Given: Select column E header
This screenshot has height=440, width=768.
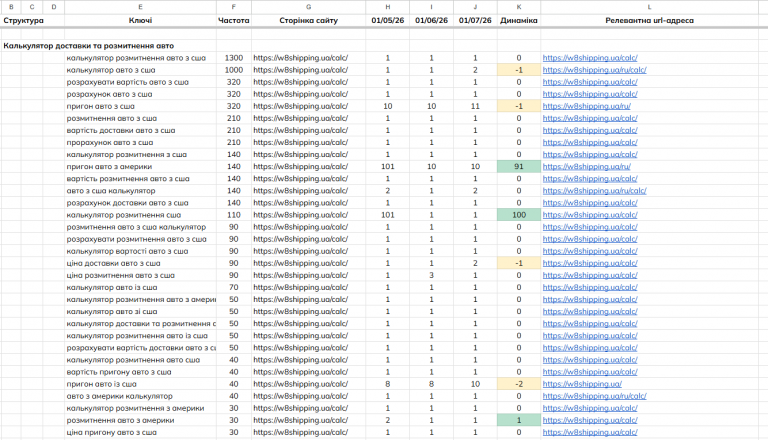Looking at the screenshot, I should [140, 7].
